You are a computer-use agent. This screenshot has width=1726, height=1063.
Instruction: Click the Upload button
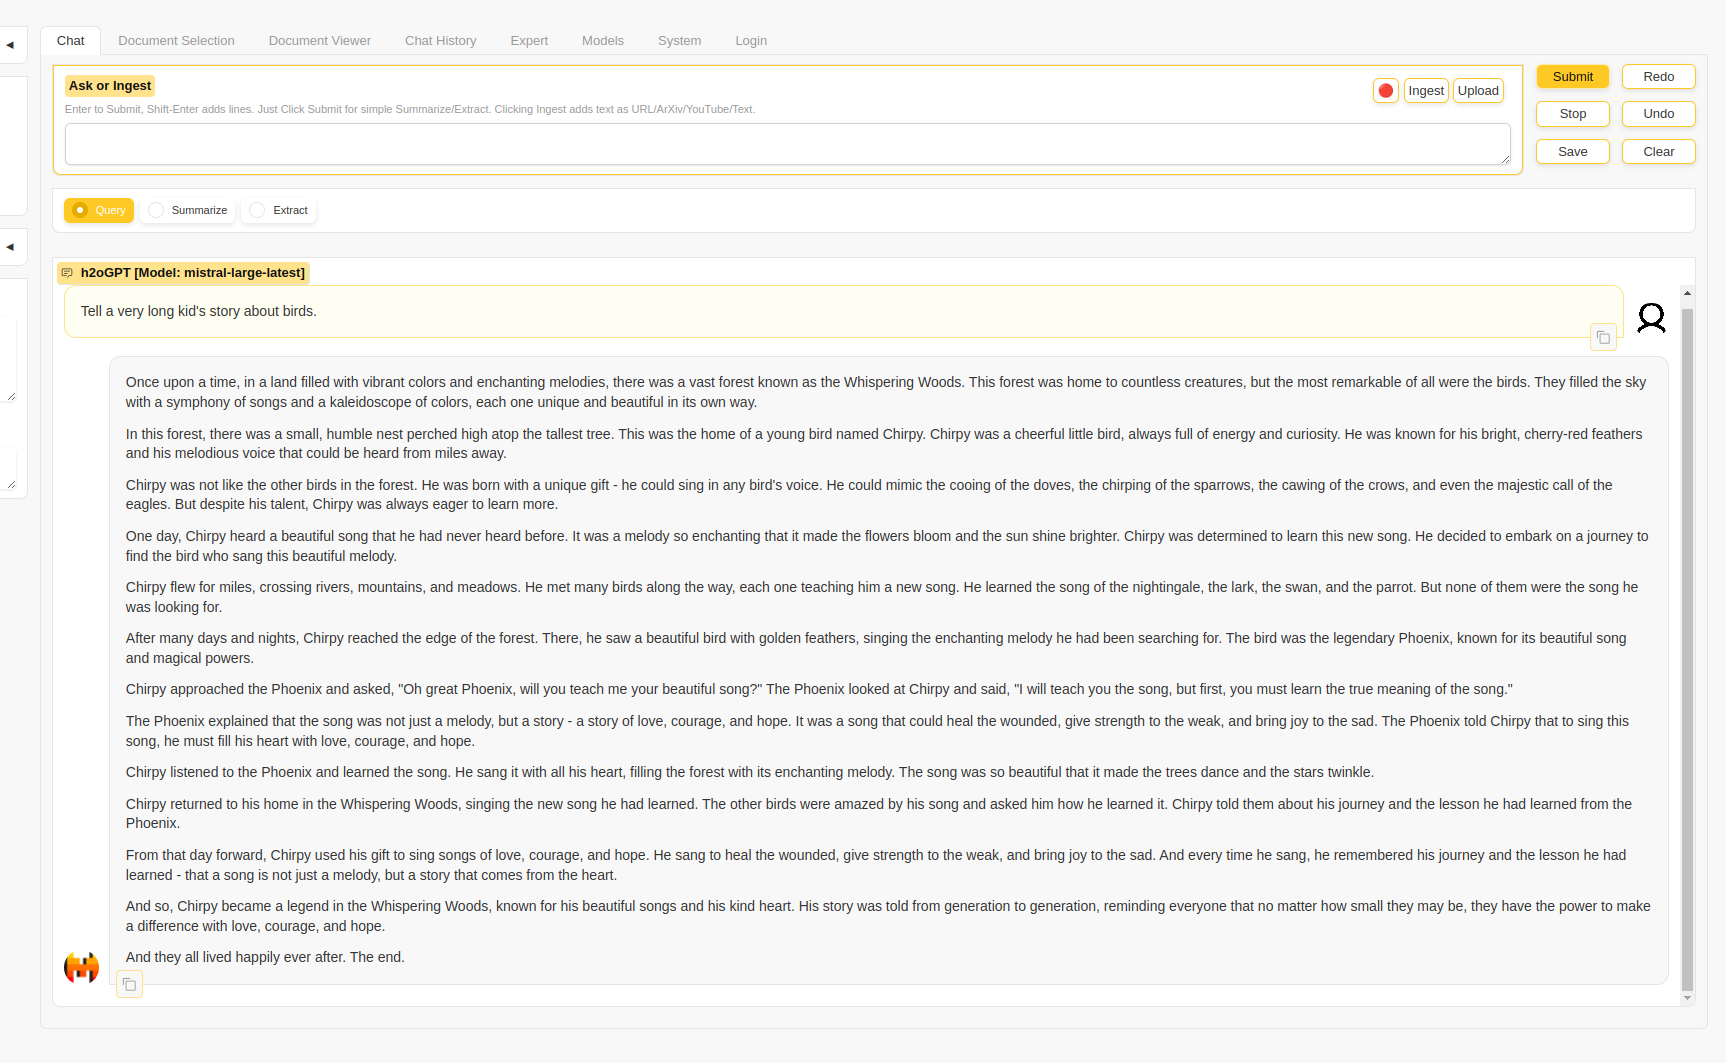click(1478, 91)
